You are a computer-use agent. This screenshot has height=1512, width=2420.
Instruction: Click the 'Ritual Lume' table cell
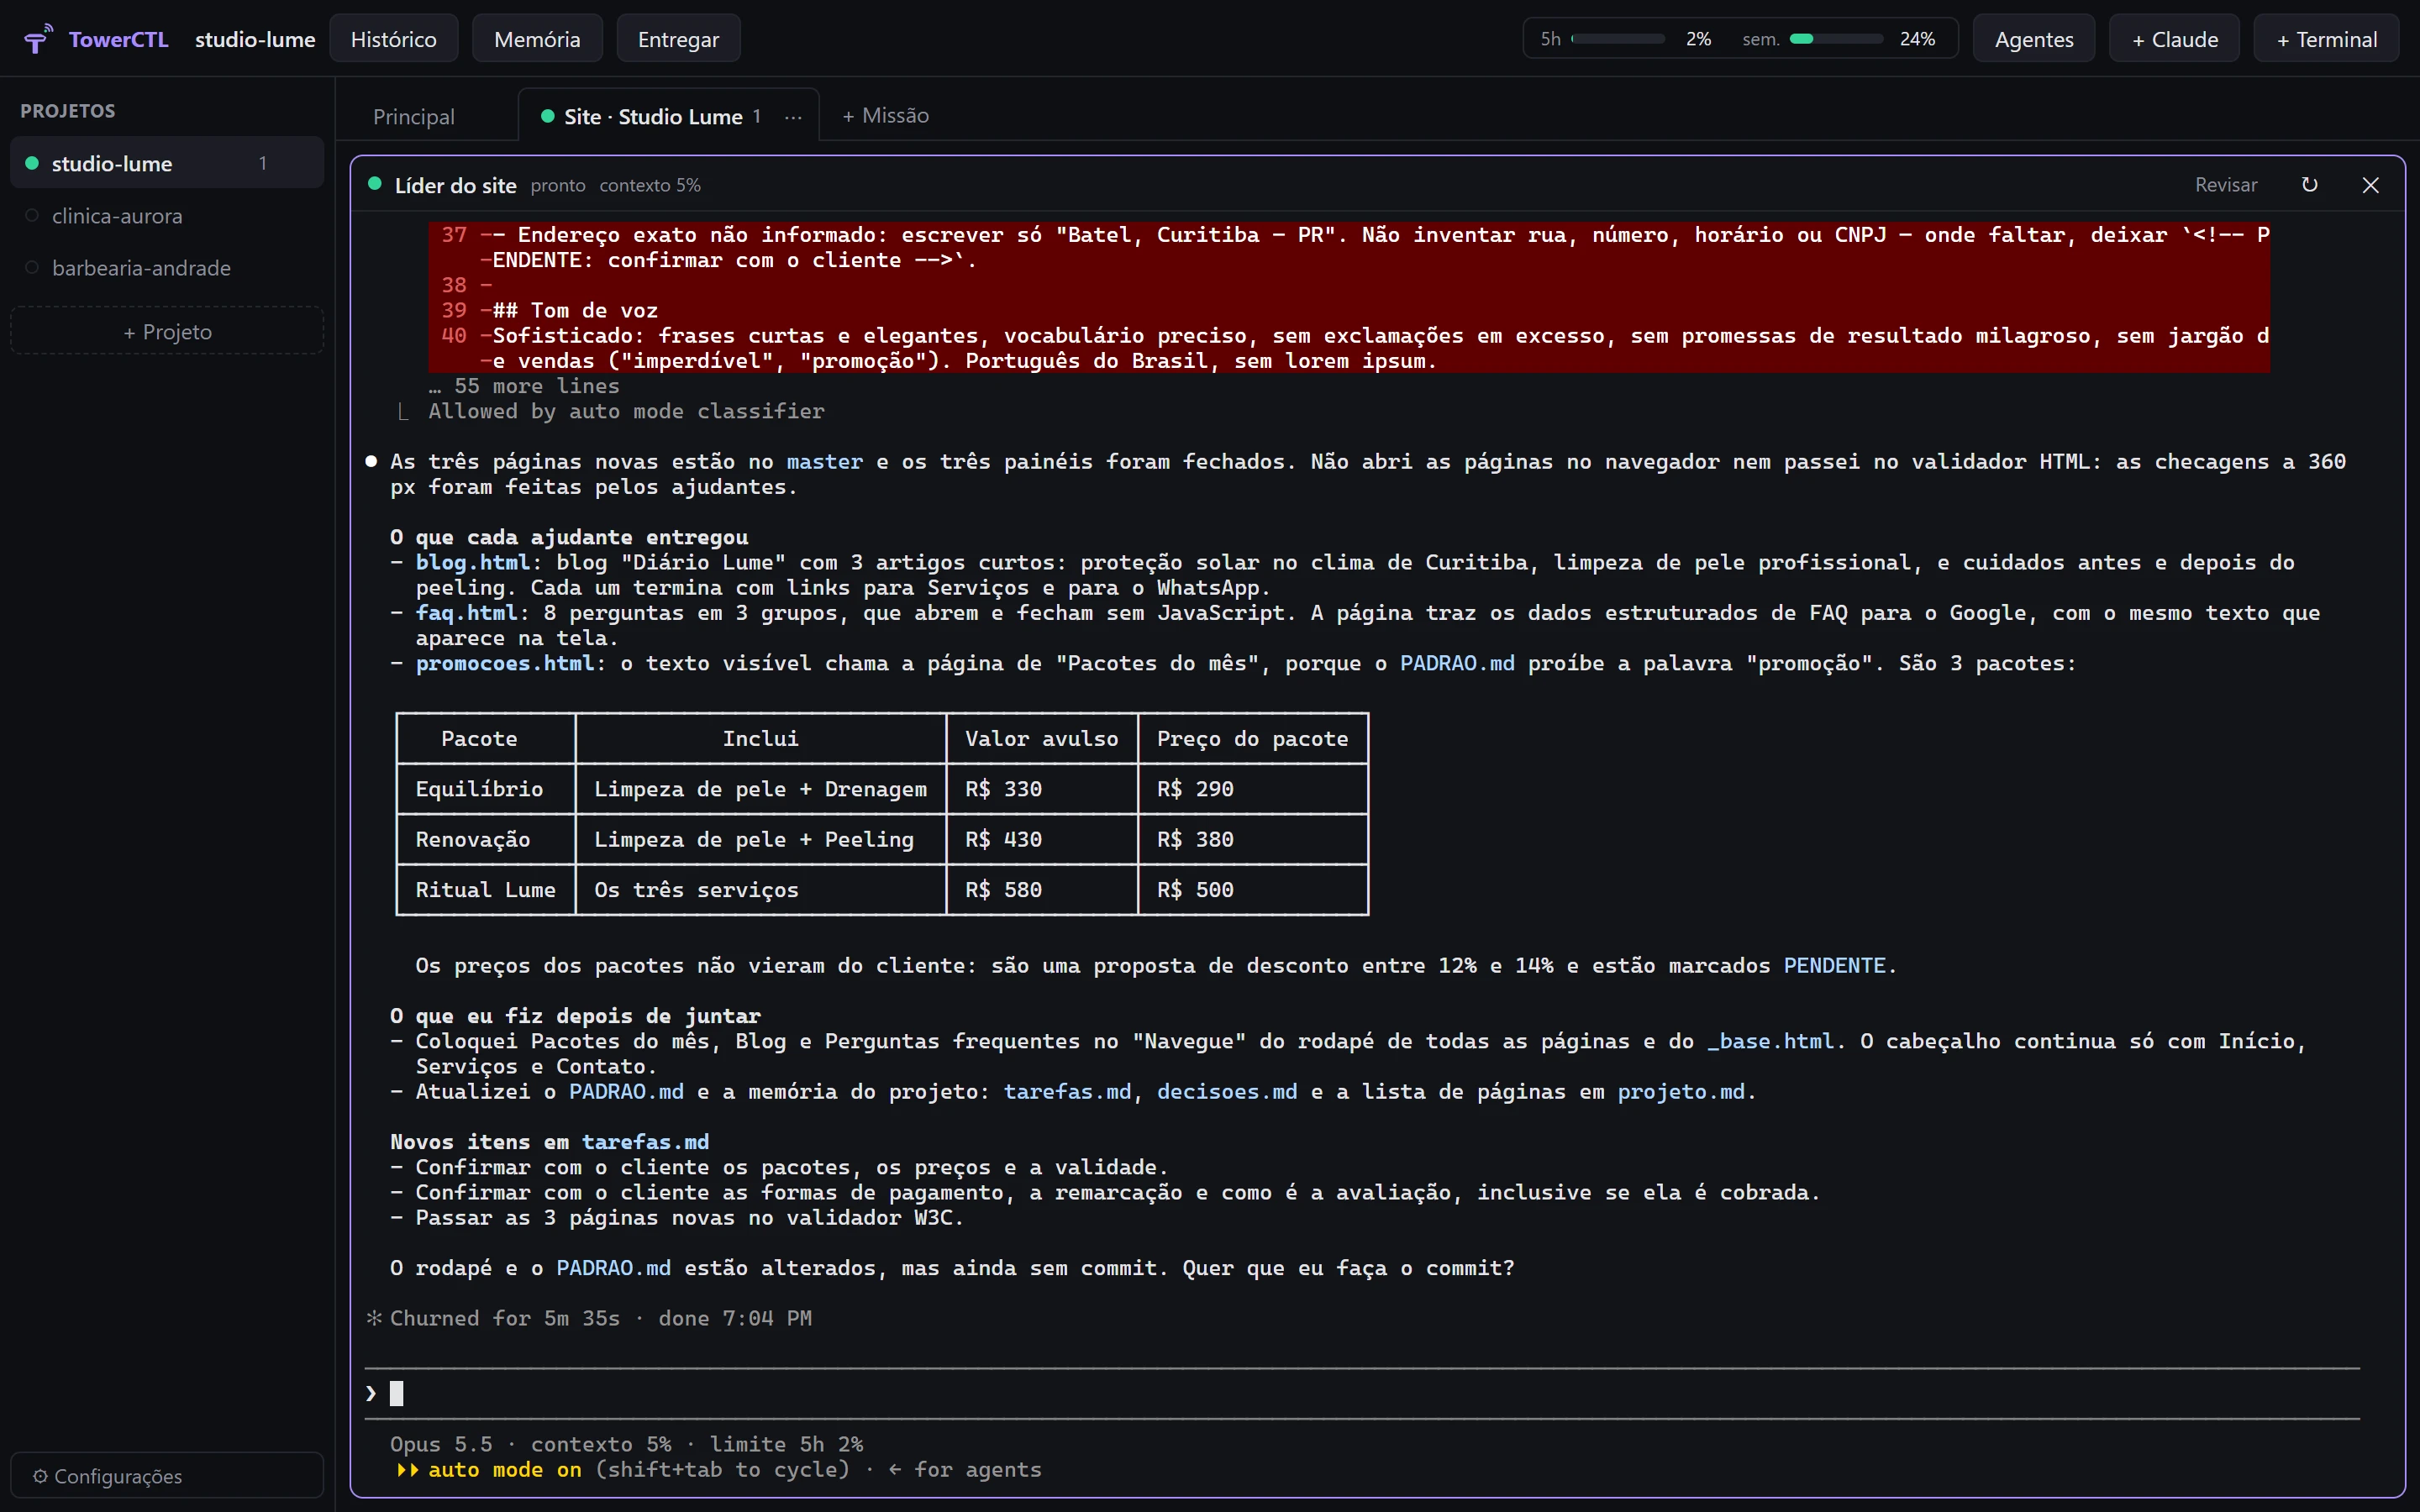pos(485,889)
